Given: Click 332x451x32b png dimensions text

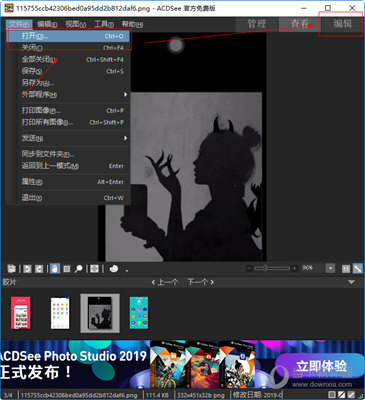Looking at the screenshot, I should coord(201,395).
